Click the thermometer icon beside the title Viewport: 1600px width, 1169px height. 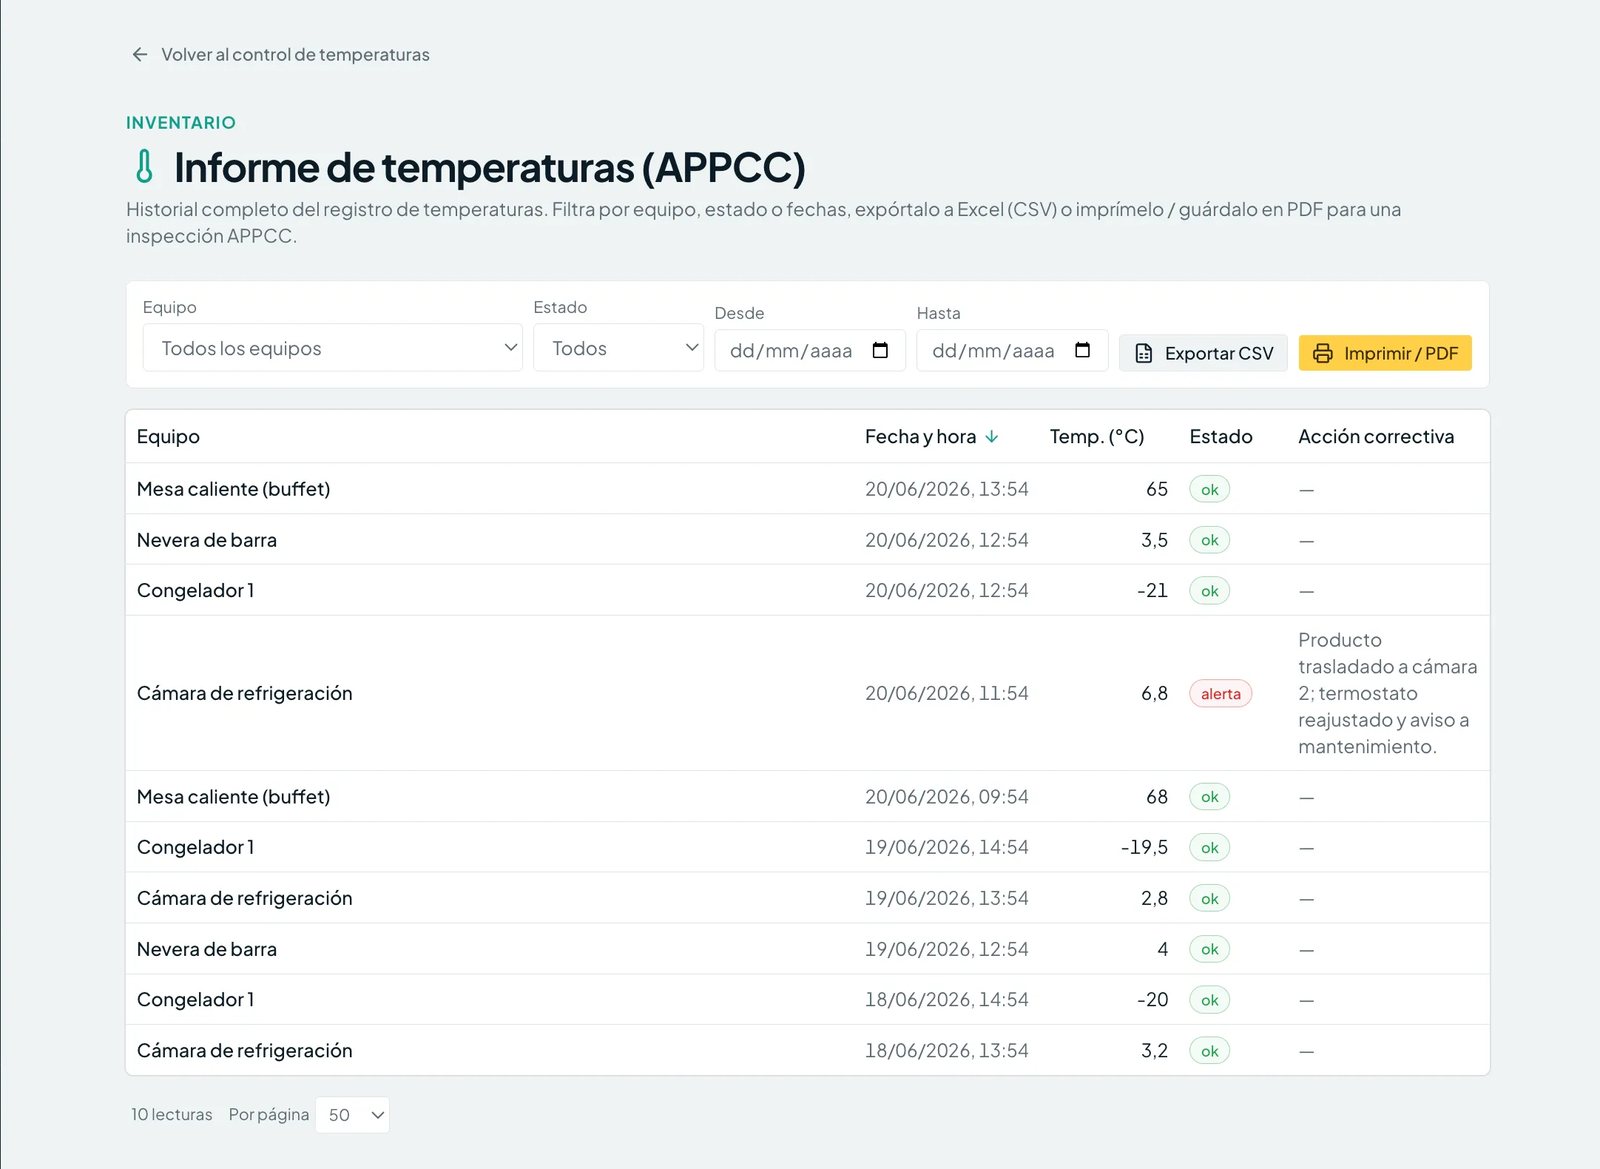(x=145, y=167)
